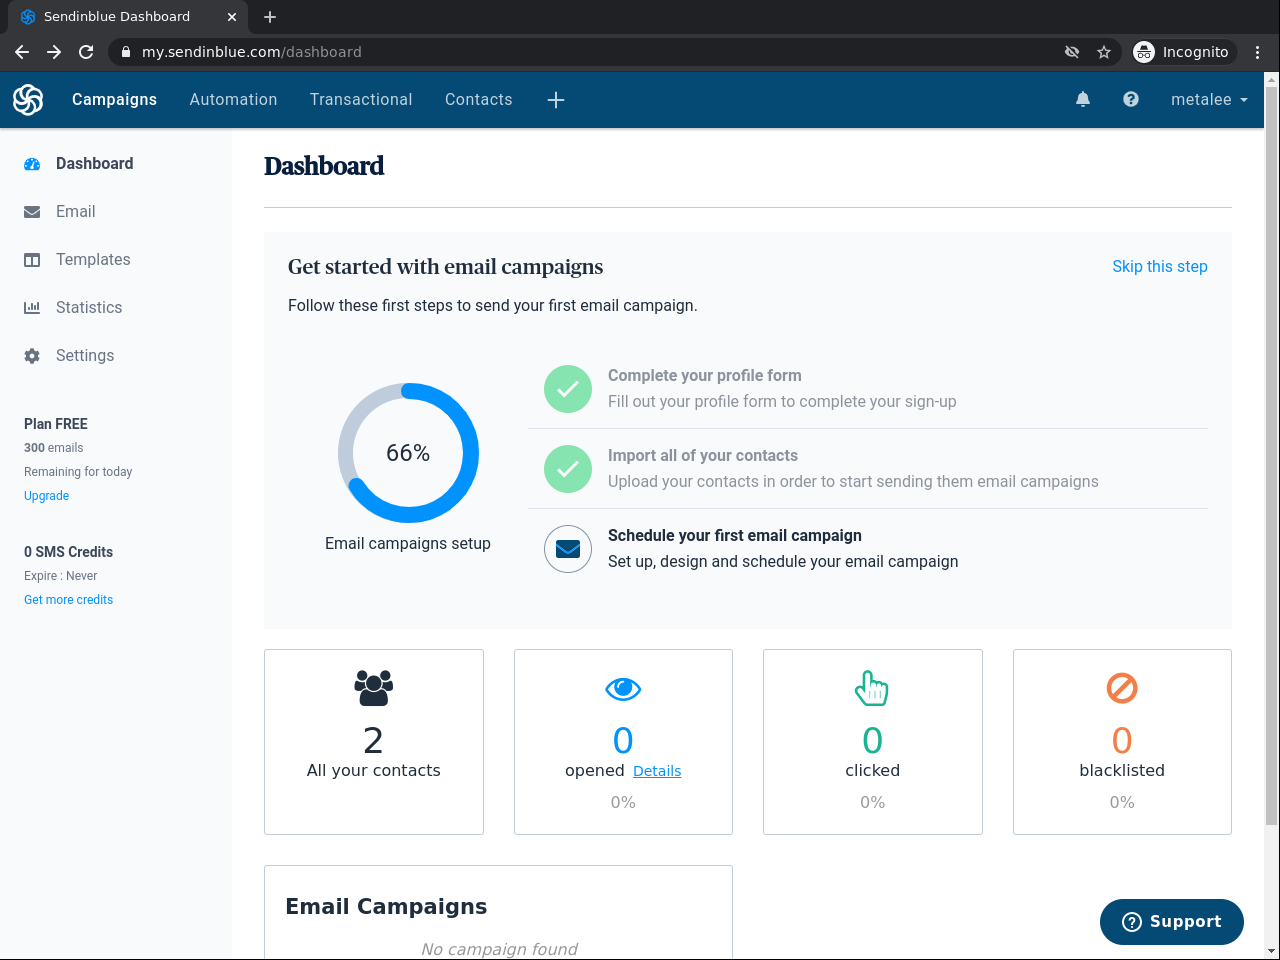Click the Get started with email campaigns heading
The width and height of the screenshot is (1280, 960).
click(446, 267)
